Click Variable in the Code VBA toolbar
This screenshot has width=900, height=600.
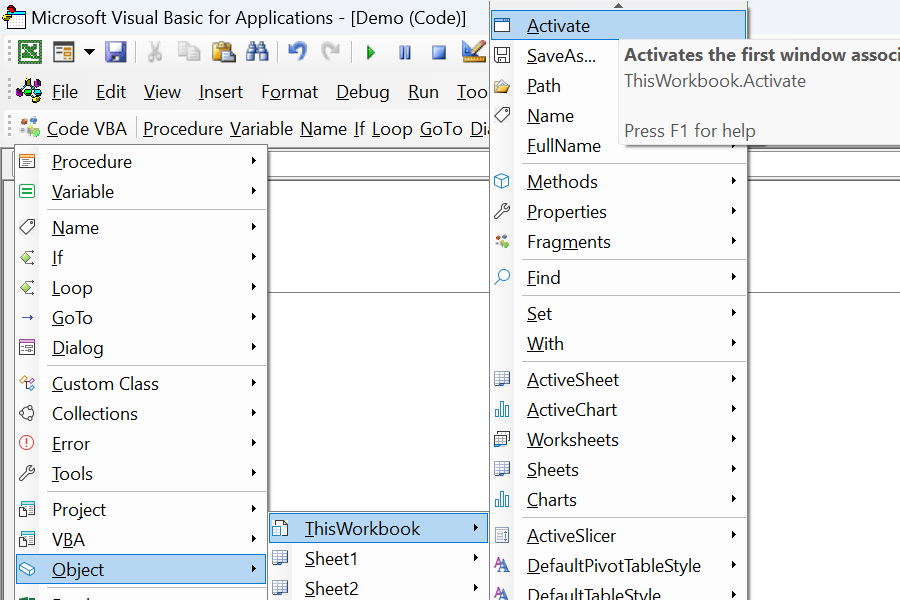pyautogui.click(x=262, y=129)
